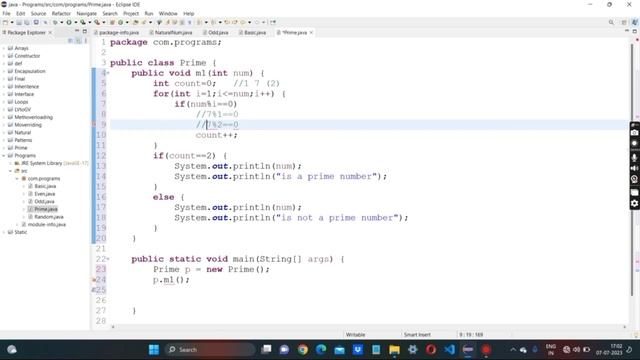The width and height of the screenshot is (640, 360).
Task: Select the Encapsulation project
Action: pyautogui.click(x=27, y=71)
